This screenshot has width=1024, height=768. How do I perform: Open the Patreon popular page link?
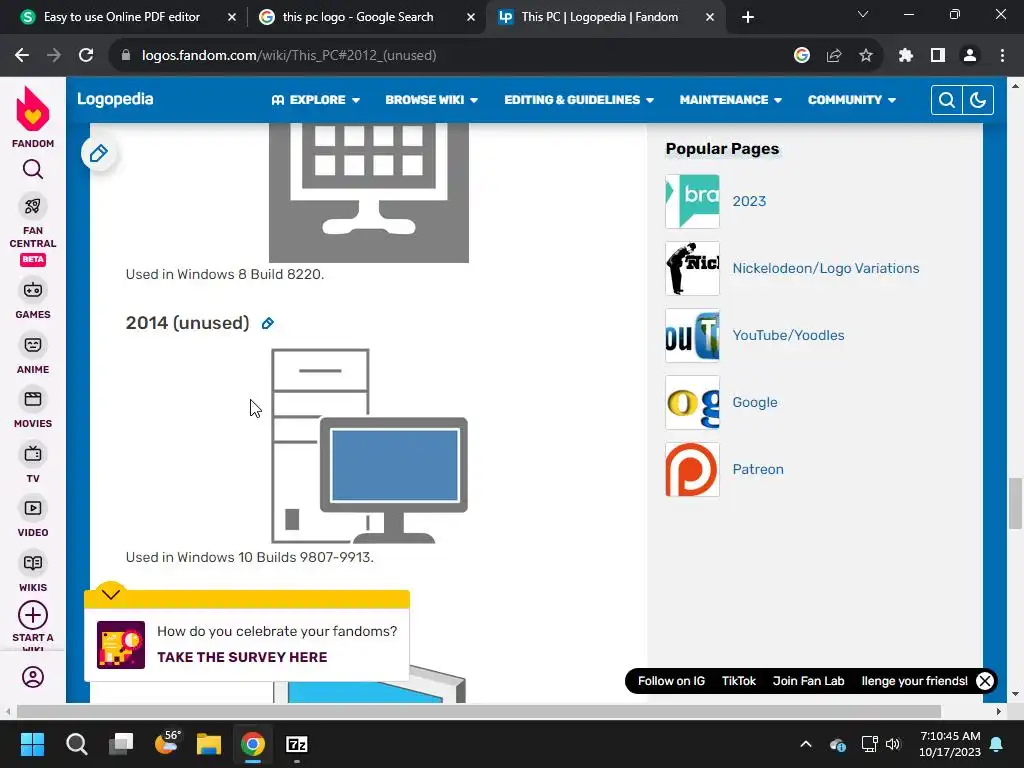tap(758, 470)
